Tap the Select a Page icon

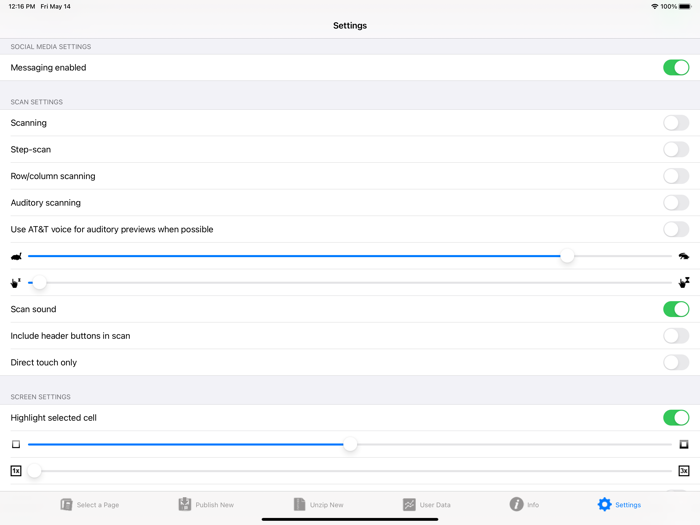(67, 504)
